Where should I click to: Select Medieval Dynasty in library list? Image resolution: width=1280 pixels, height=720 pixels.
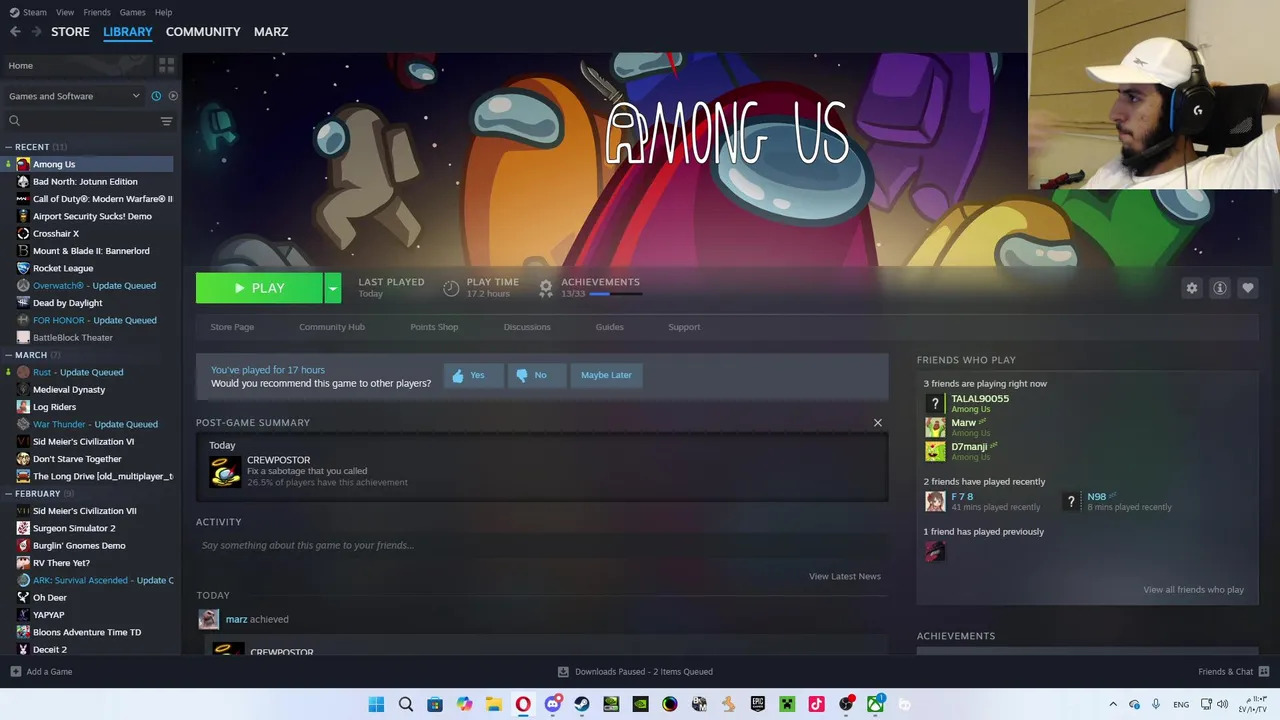(69, 389)
